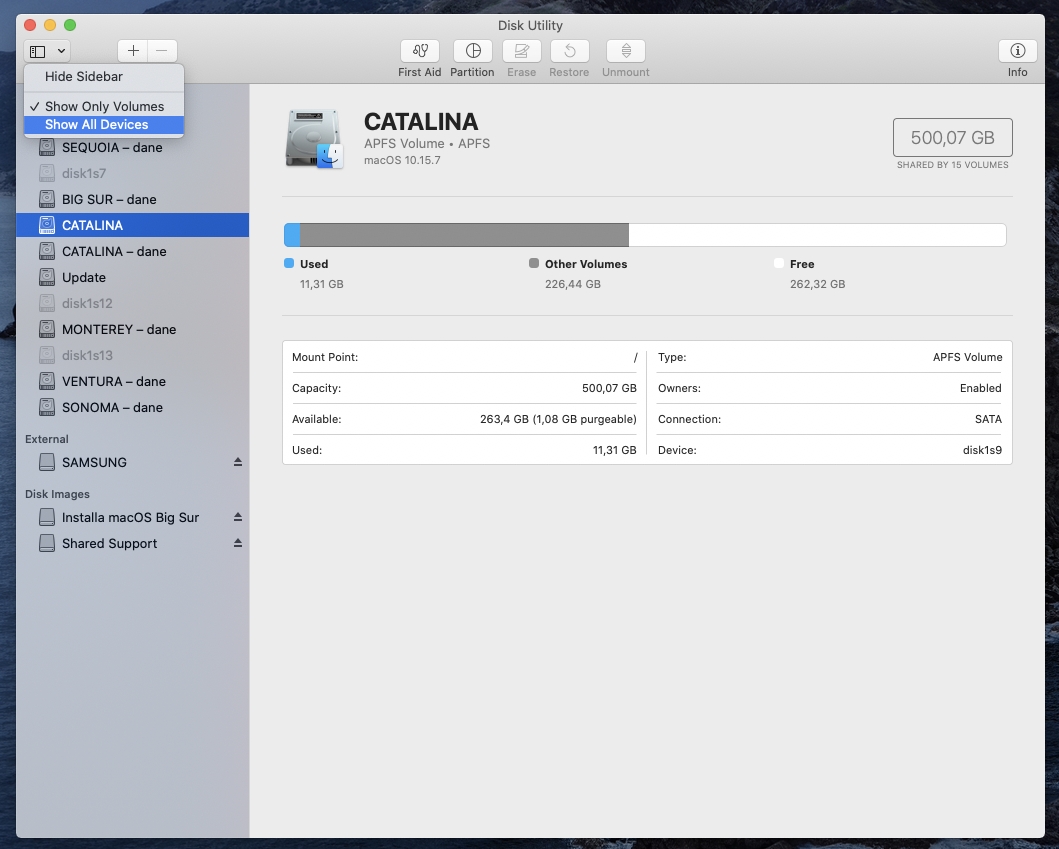
Task: Click the SAMSUNG disk icon
Action: (x=47, y=462)
